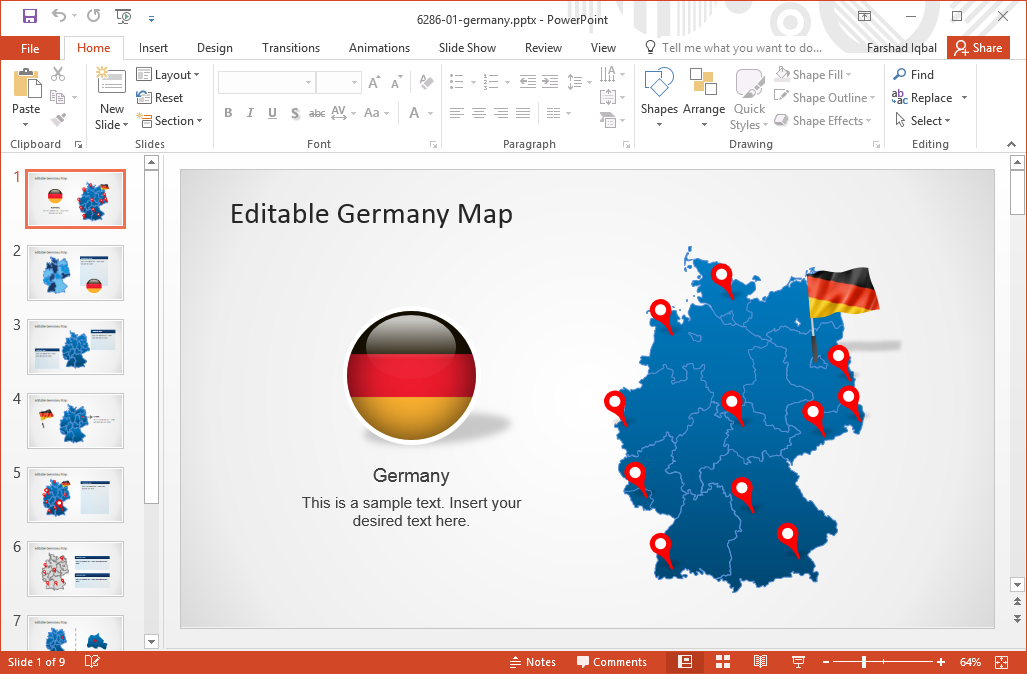Save the presentation with the floppy icon
The image size is (1027, 674).
point(29,16)
